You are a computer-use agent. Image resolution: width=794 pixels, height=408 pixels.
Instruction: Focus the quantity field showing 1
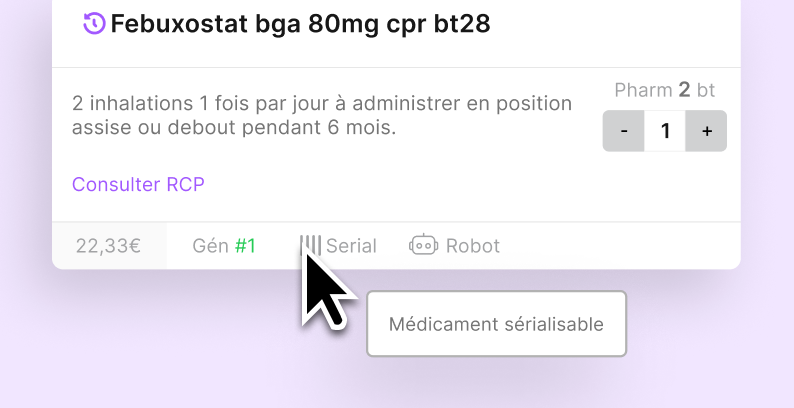pos(665,131)
